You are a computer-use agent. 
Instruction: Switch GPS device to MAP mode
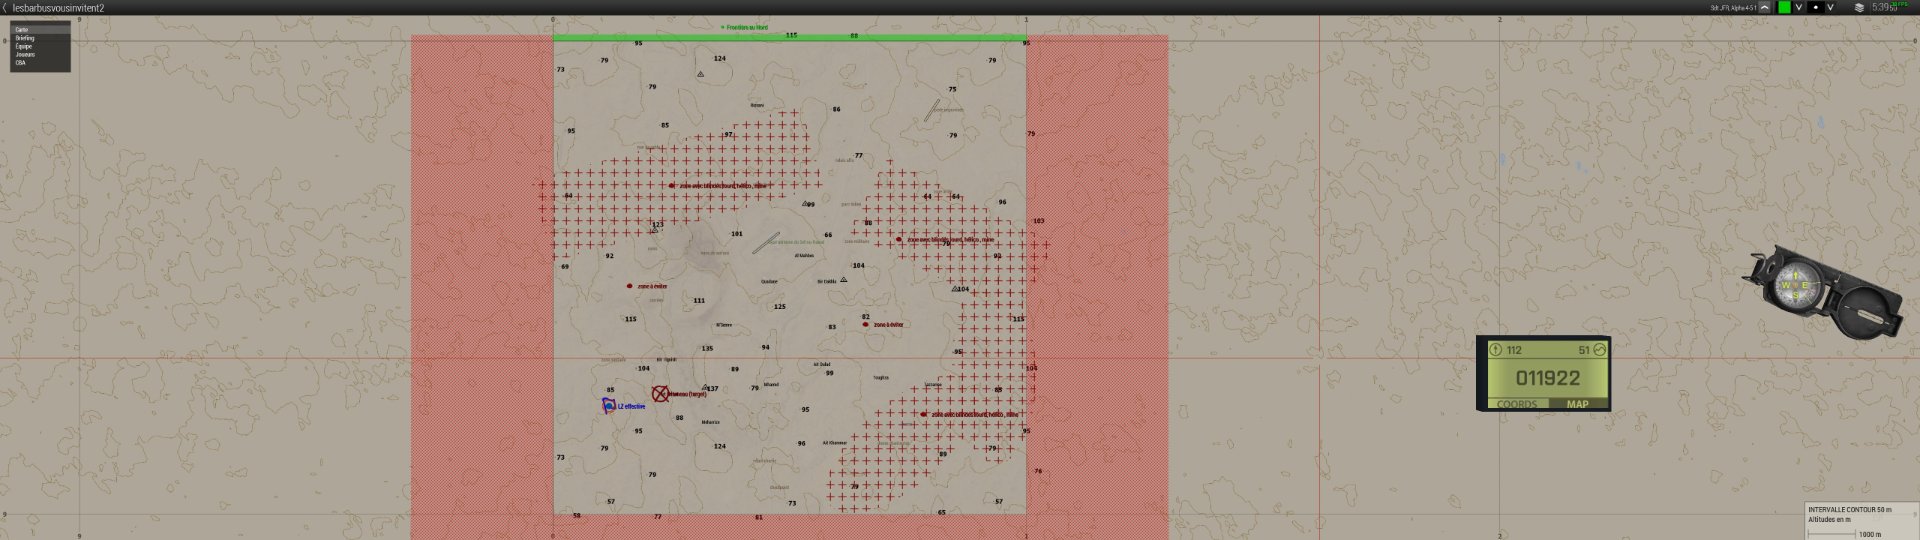click(1577, 404)
